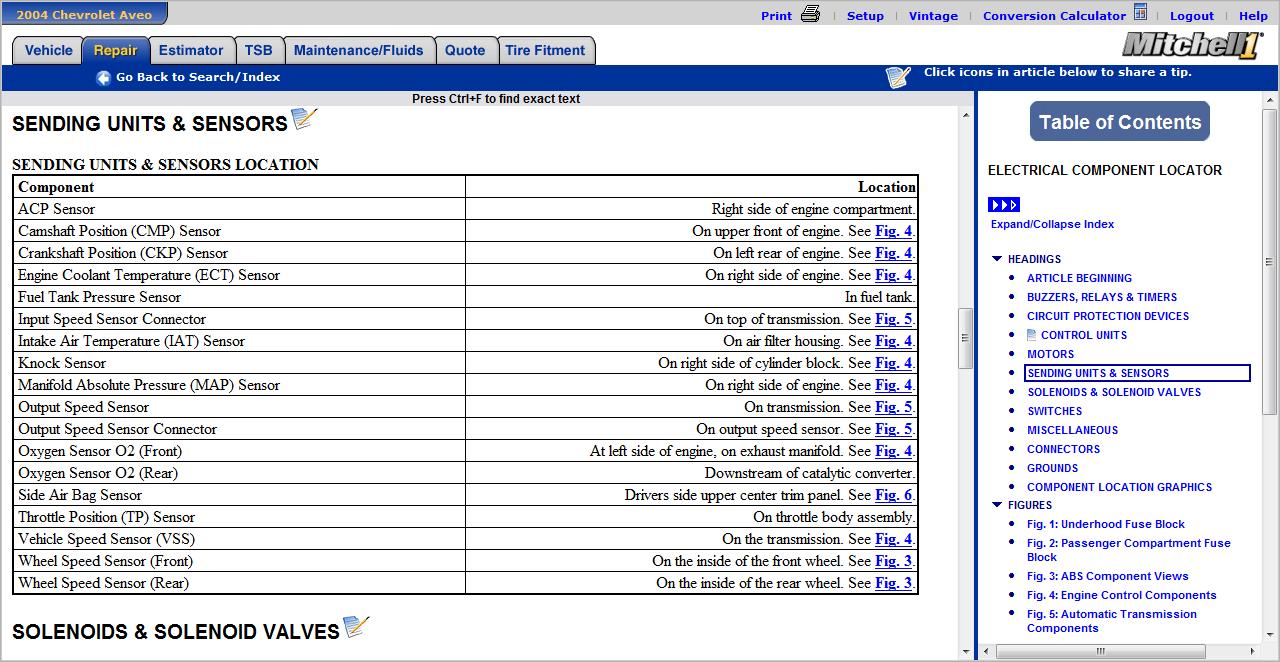Click 'Throttle Position (TP) Sensor' cell
Viewport: 1280px width, 662px height.
coord(239,517)
